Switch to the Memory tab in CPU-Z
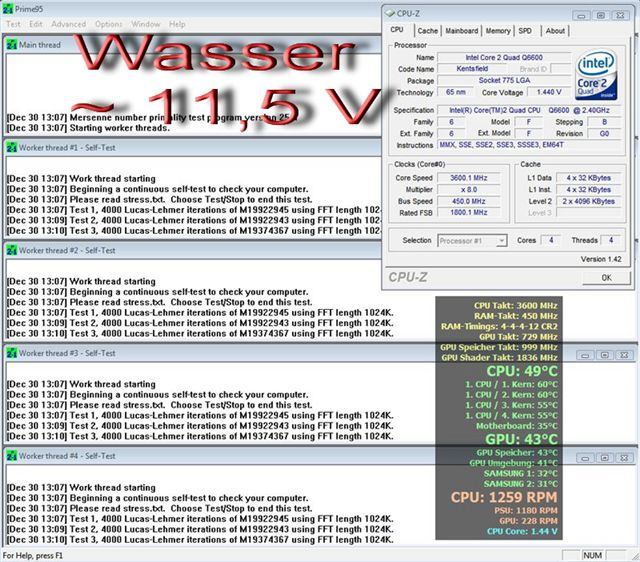The width and height of the screenshot is (640, 562). click(498, 31)
